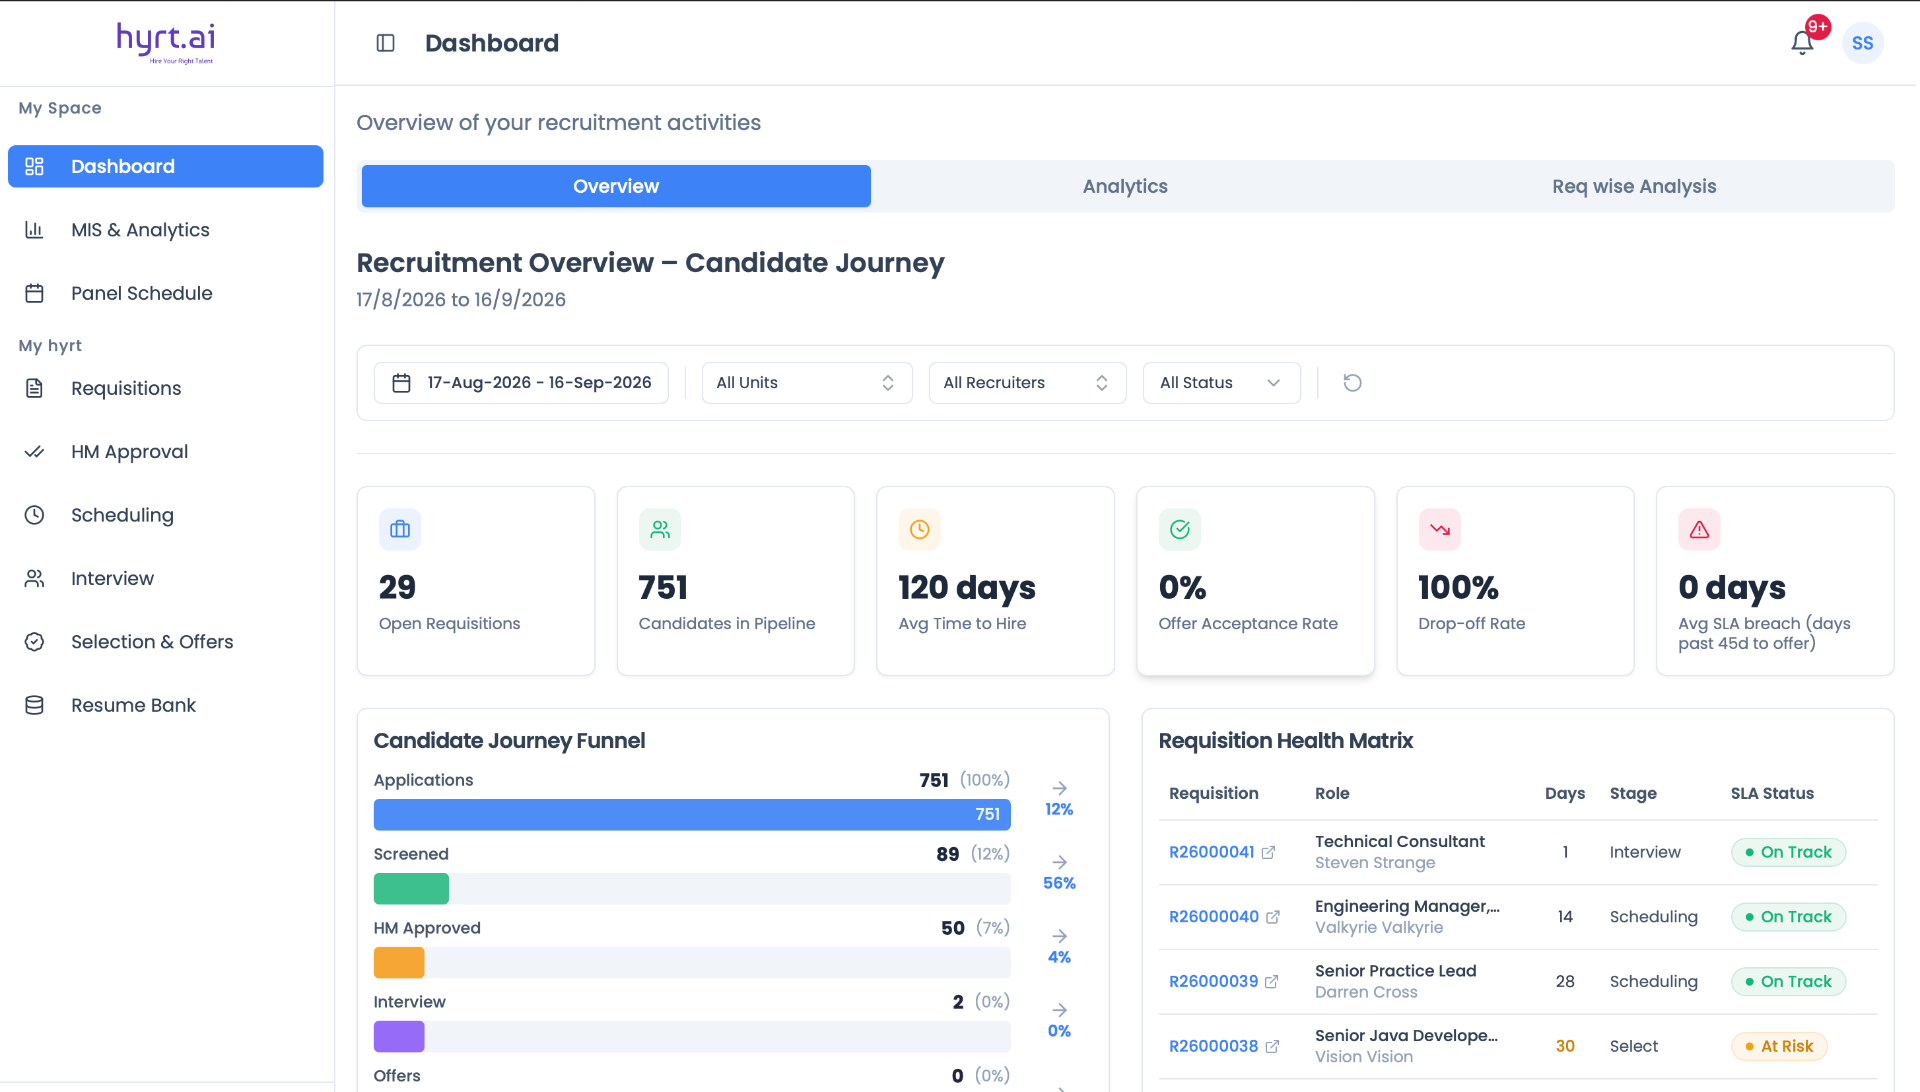Image resolution: width=1920 pixels, height=1092 pixels.
Task: Open Scheduling in sidebar
Action: click(165, 515)
